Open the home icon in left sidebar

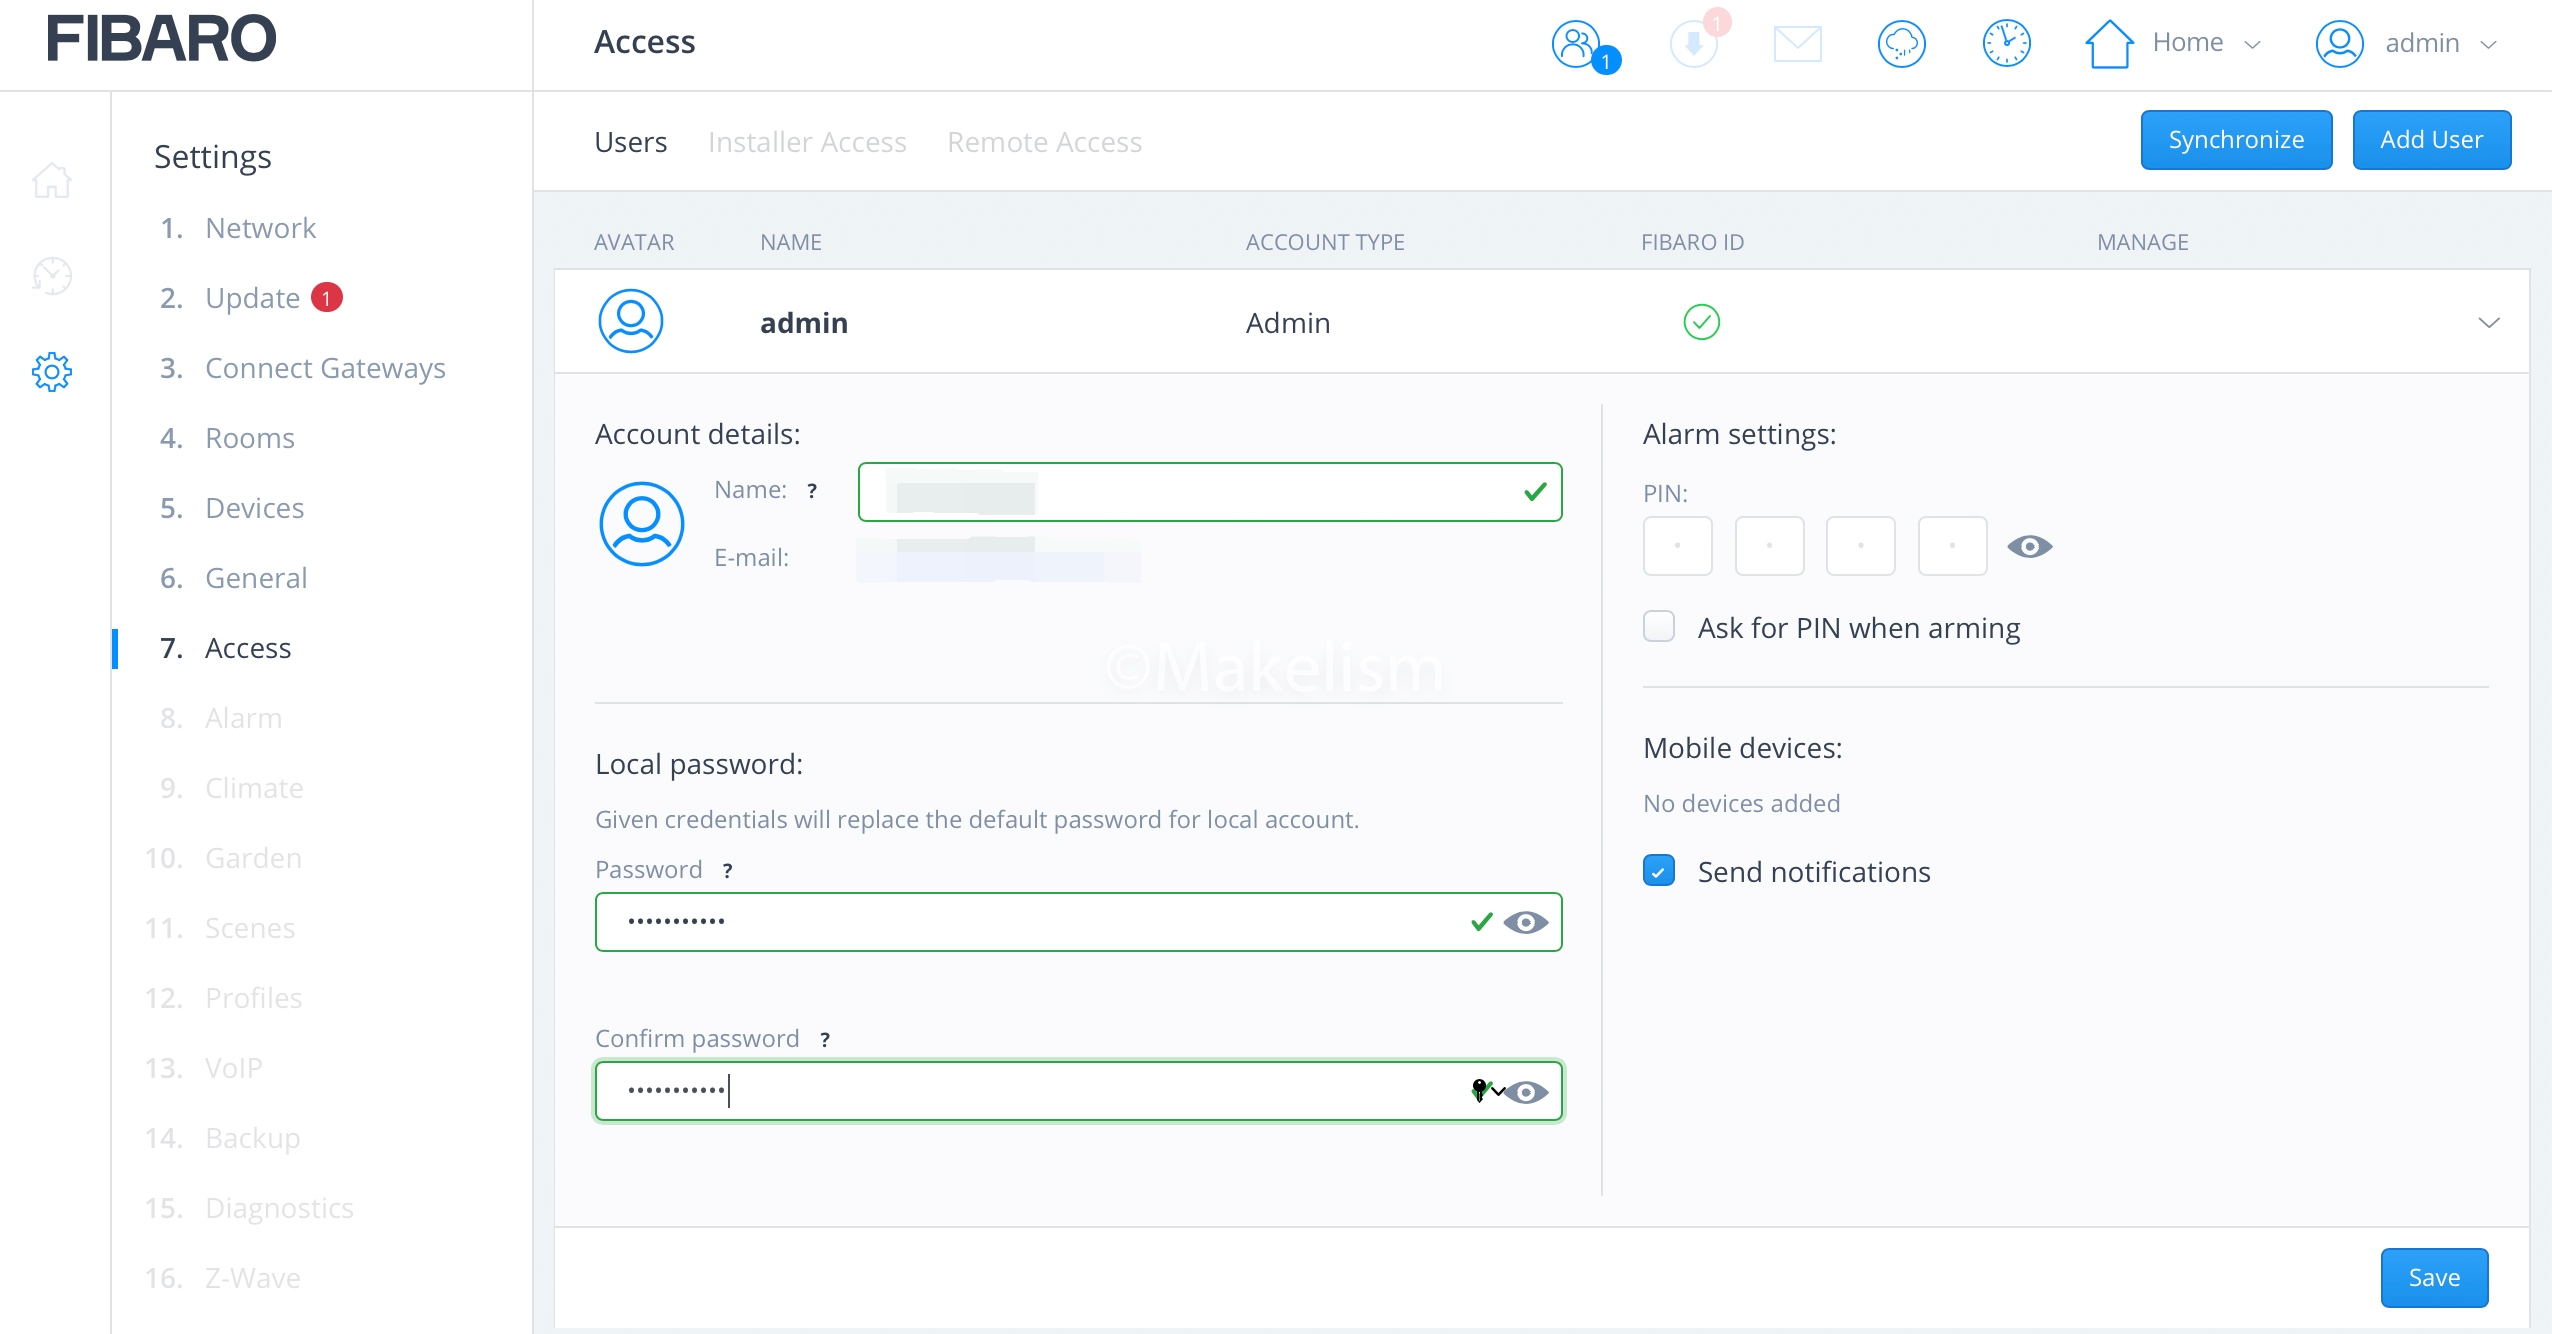point(52,181)
